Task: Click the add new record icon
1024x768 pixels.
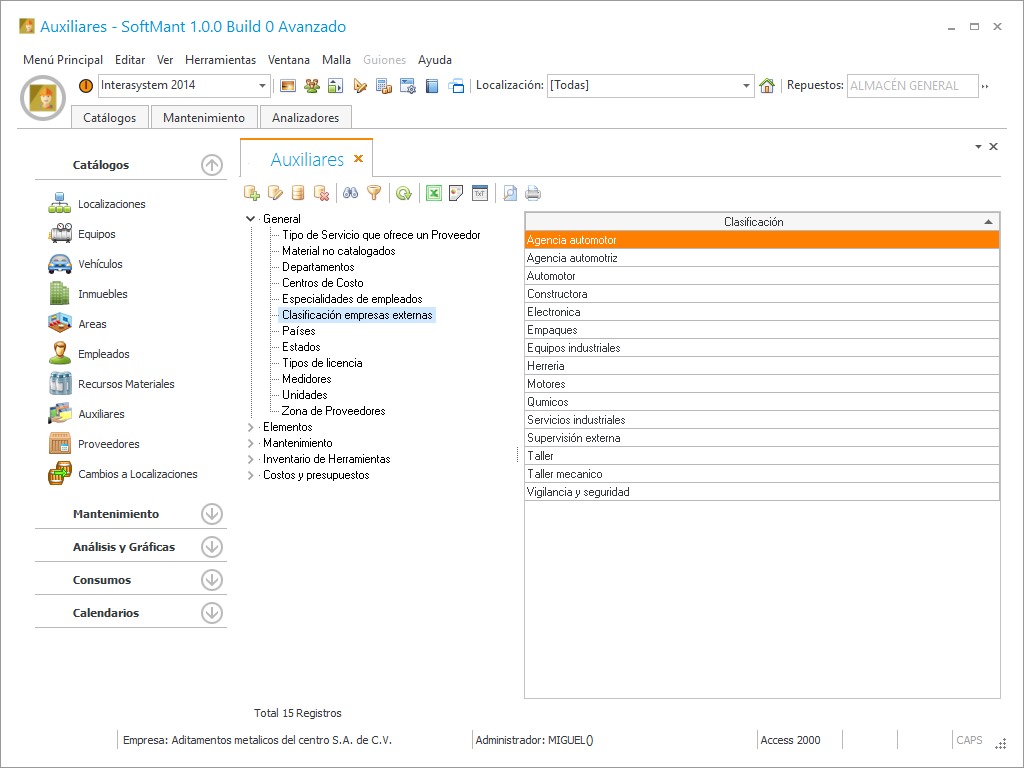Action: (252, 193)
